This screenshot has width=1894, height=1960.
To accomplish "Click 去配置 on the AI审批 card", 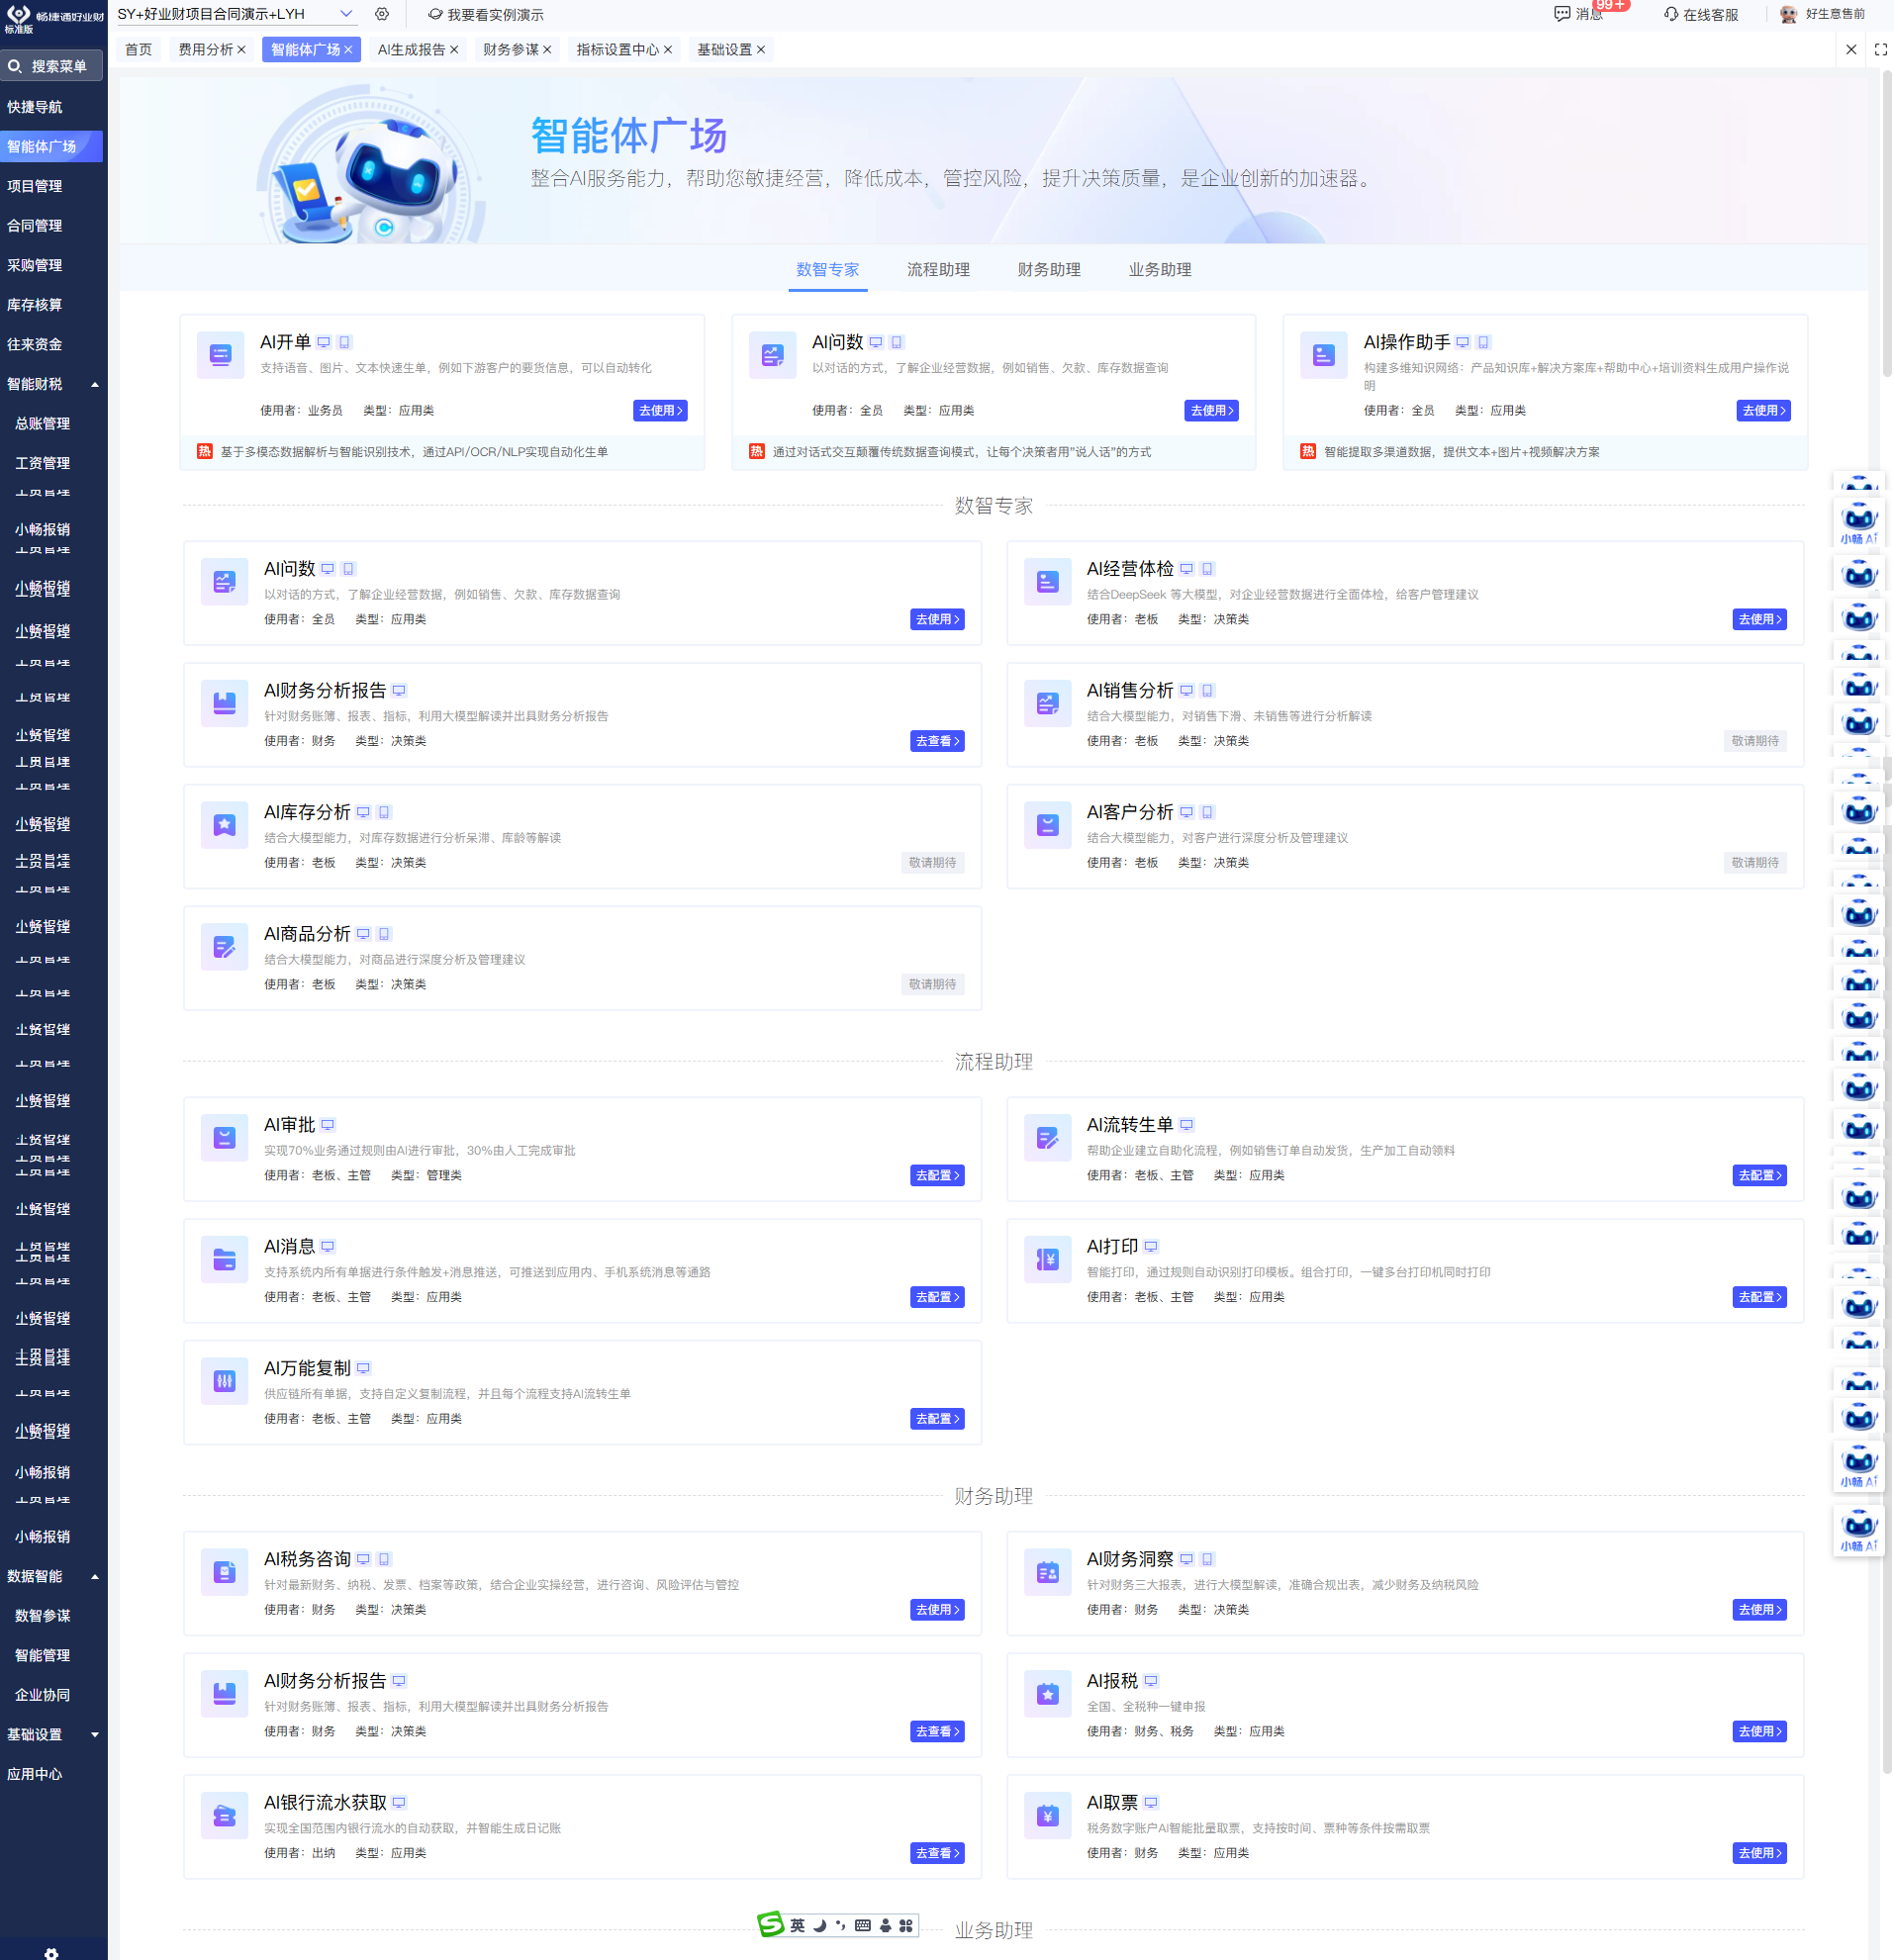I will coord(937,1176).
